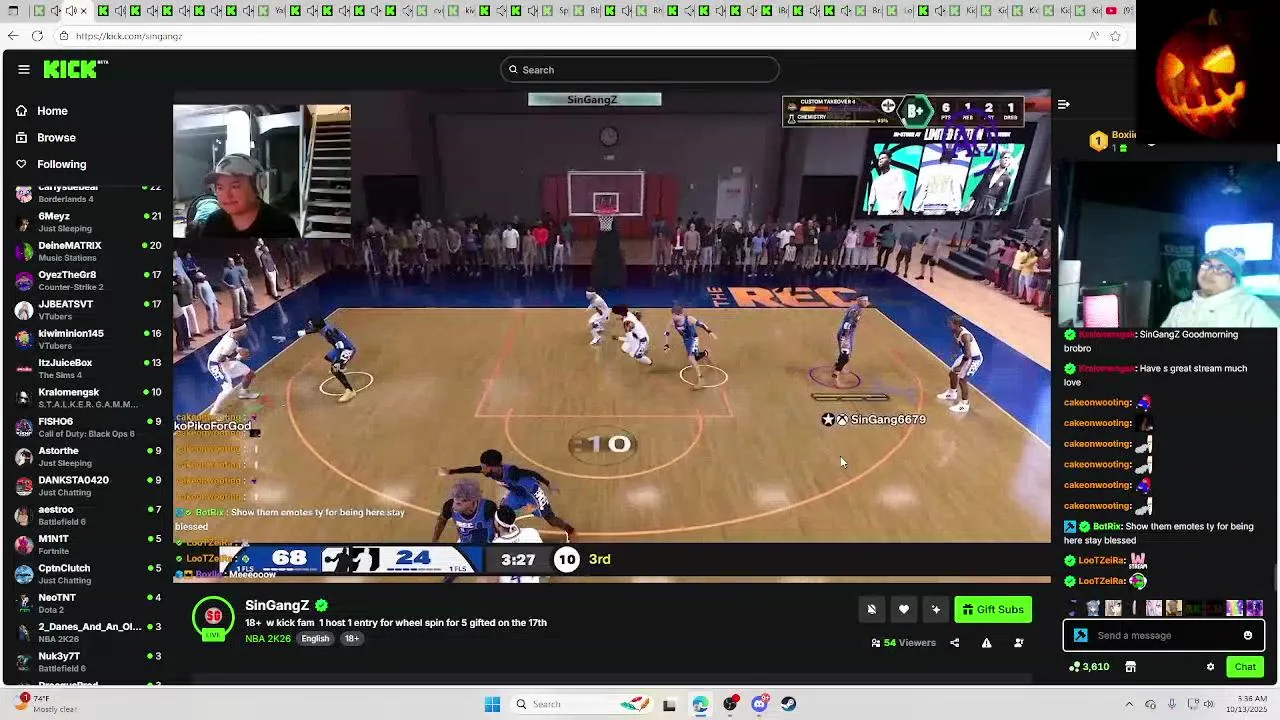This screenshot has height=720, width=1280.
Task: Open the Windows Start menu
Action: (x=492, y=704)
